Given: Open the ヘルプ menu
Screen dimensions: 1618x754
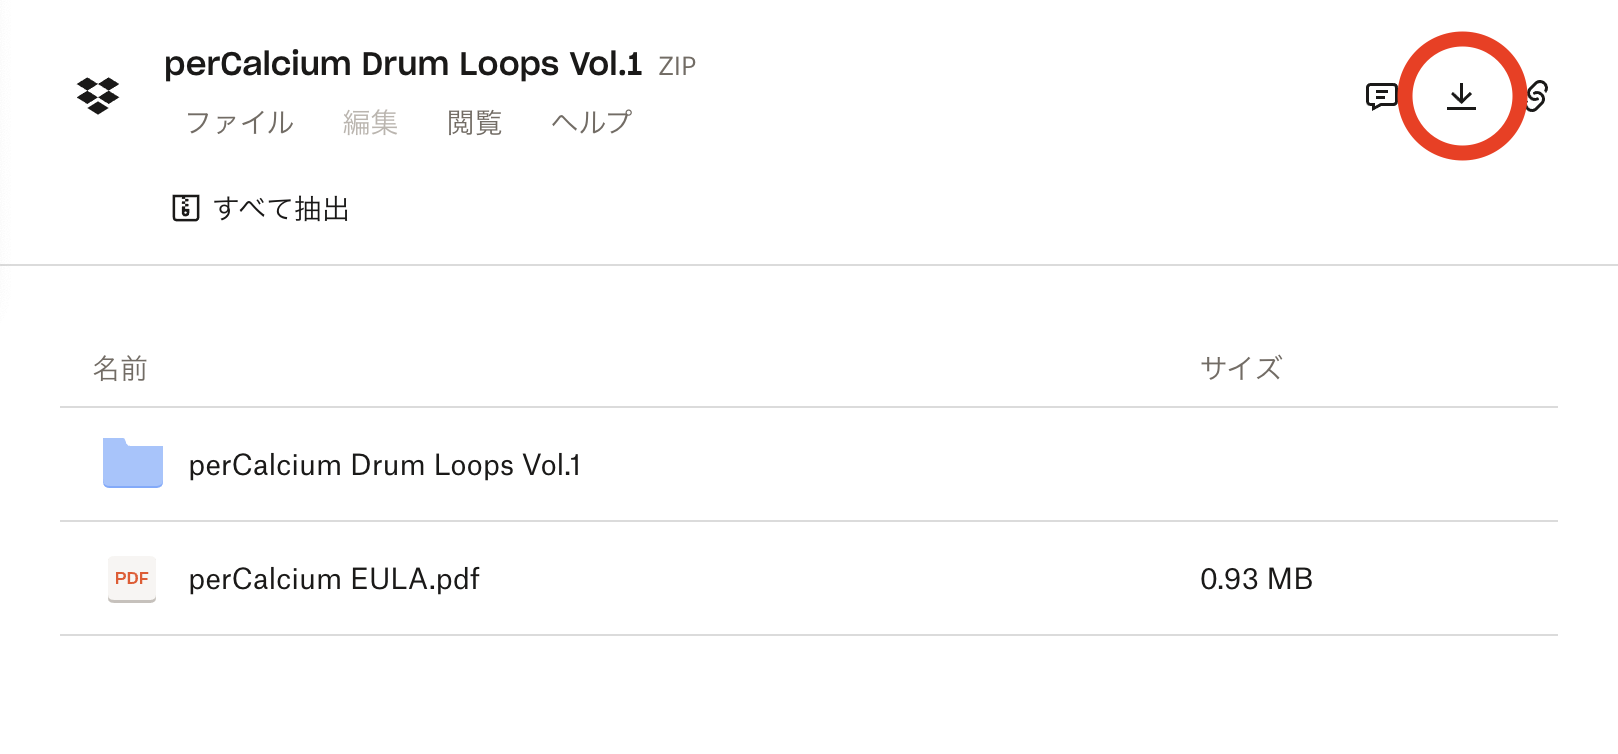Looking at the screenshot, I should click(x=591, y=122).
